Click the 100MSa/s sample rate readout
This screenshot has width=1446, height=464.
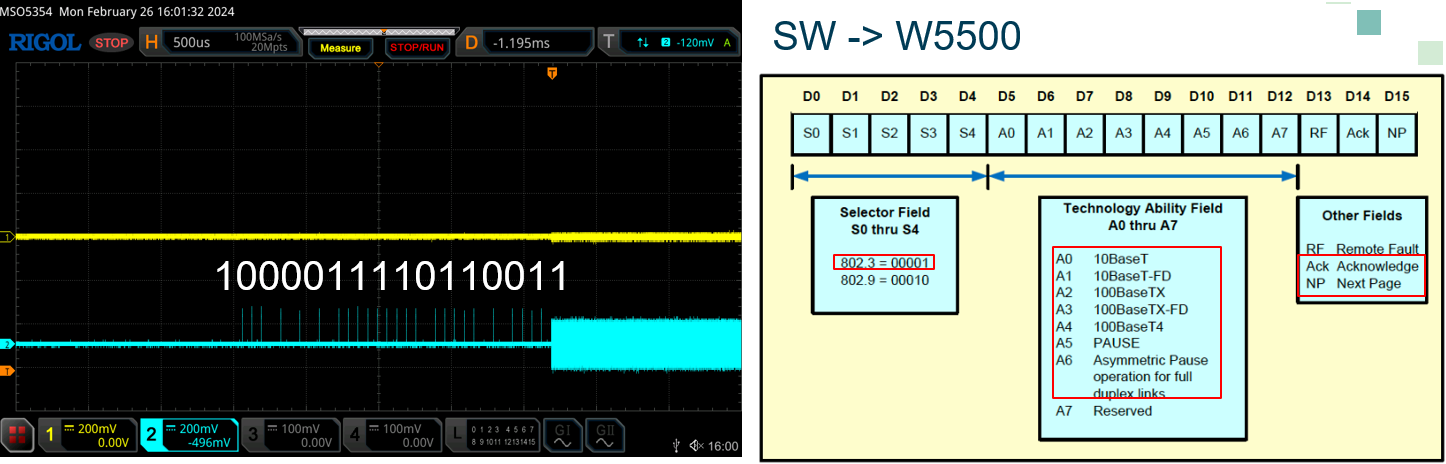pyautogui.click(x=259, y=36)
